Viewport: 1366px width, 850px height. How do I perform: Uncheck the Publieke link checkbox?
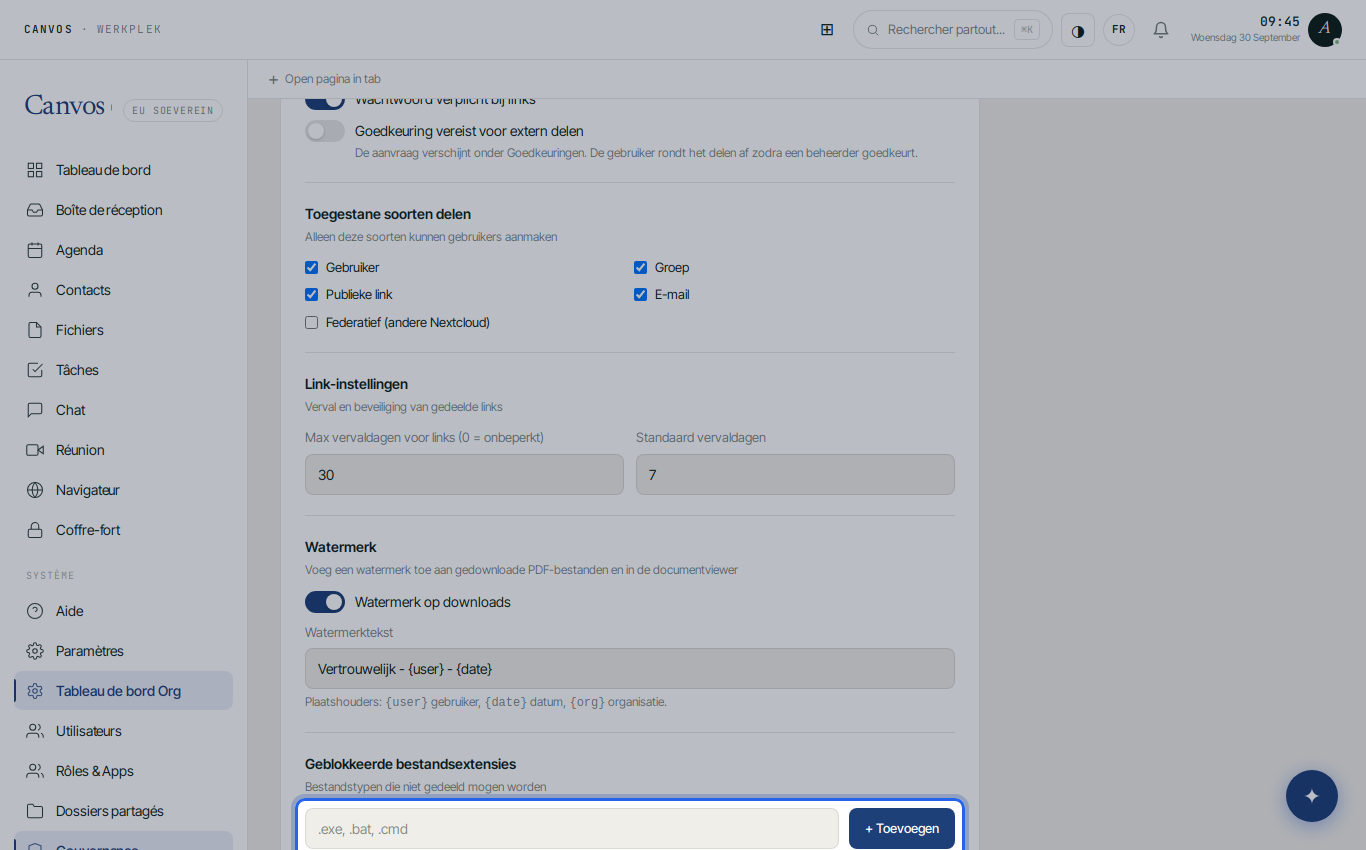(312, 295)
